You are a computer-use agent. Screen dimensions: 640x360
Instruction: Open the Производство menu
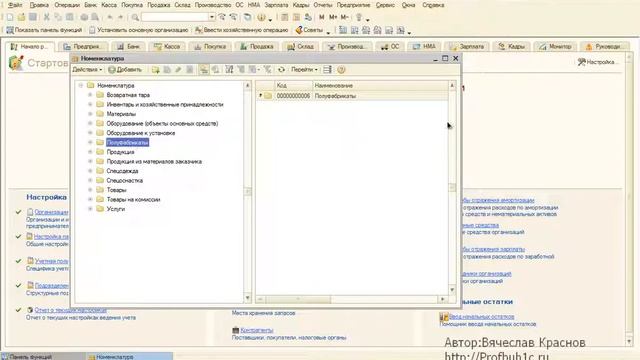click(x=213, y=5)
